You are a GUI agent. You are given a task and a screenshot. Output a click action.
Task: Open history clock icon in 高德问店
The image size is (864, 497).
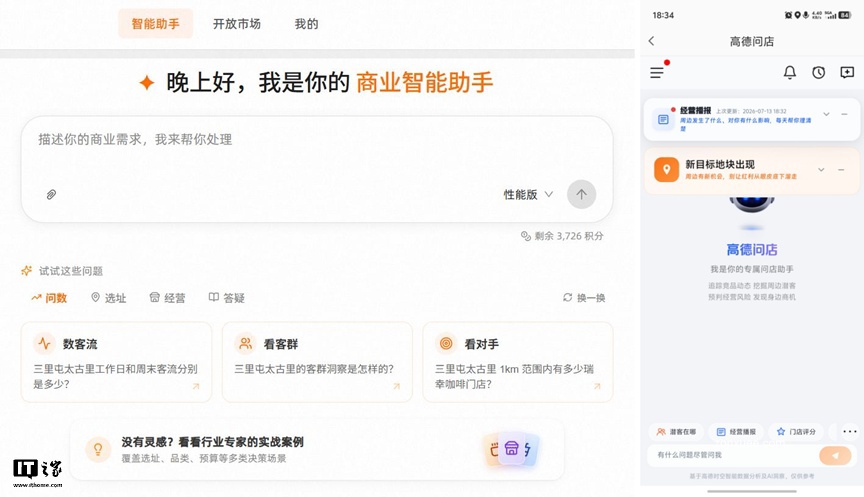pos(818,72)
